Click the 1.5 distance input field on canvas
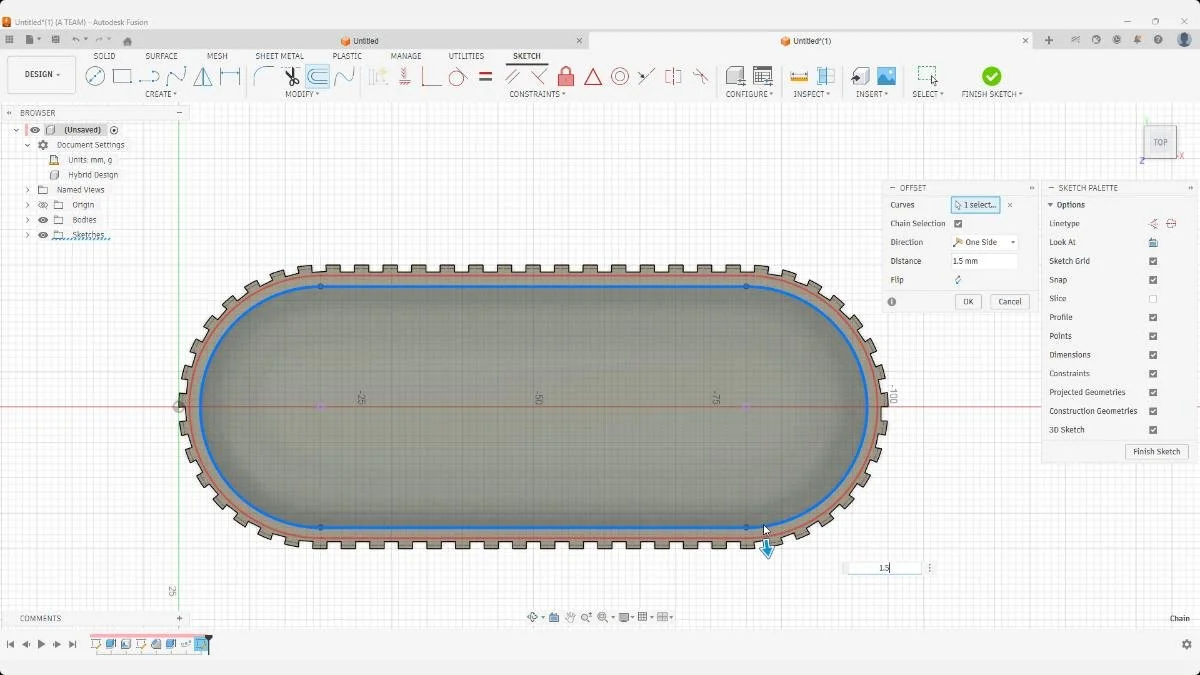Viewport: 1200px width, 675px height. tap(884, 567)
